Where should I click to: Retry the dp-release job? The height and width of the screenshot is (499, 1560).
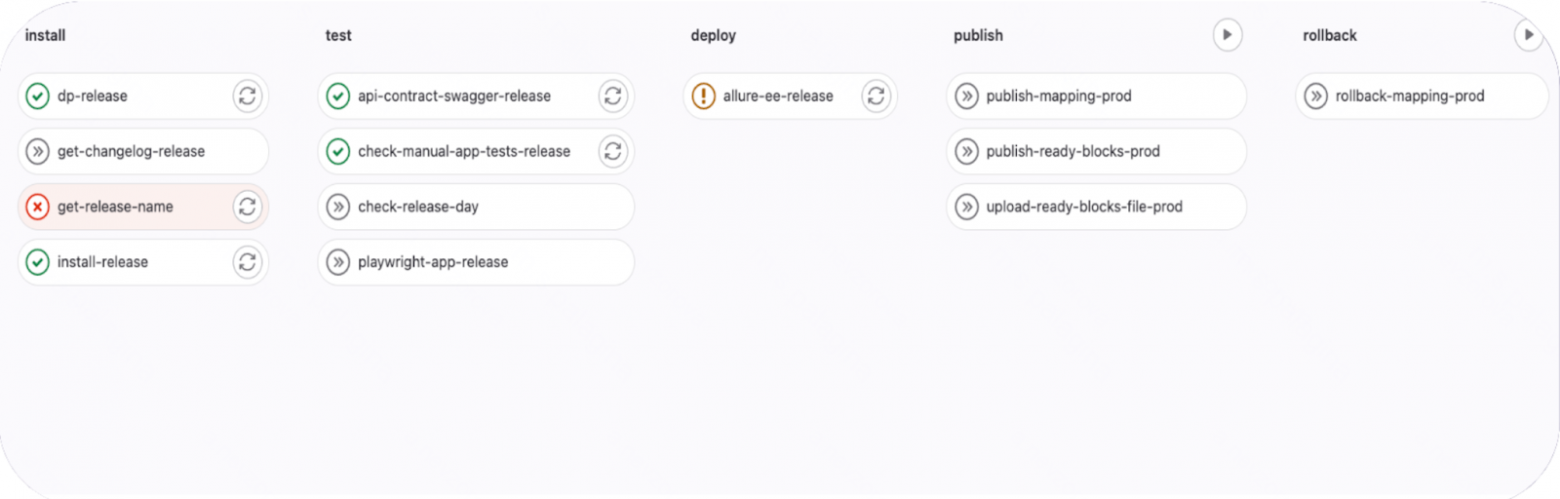(x=247, y=96)
